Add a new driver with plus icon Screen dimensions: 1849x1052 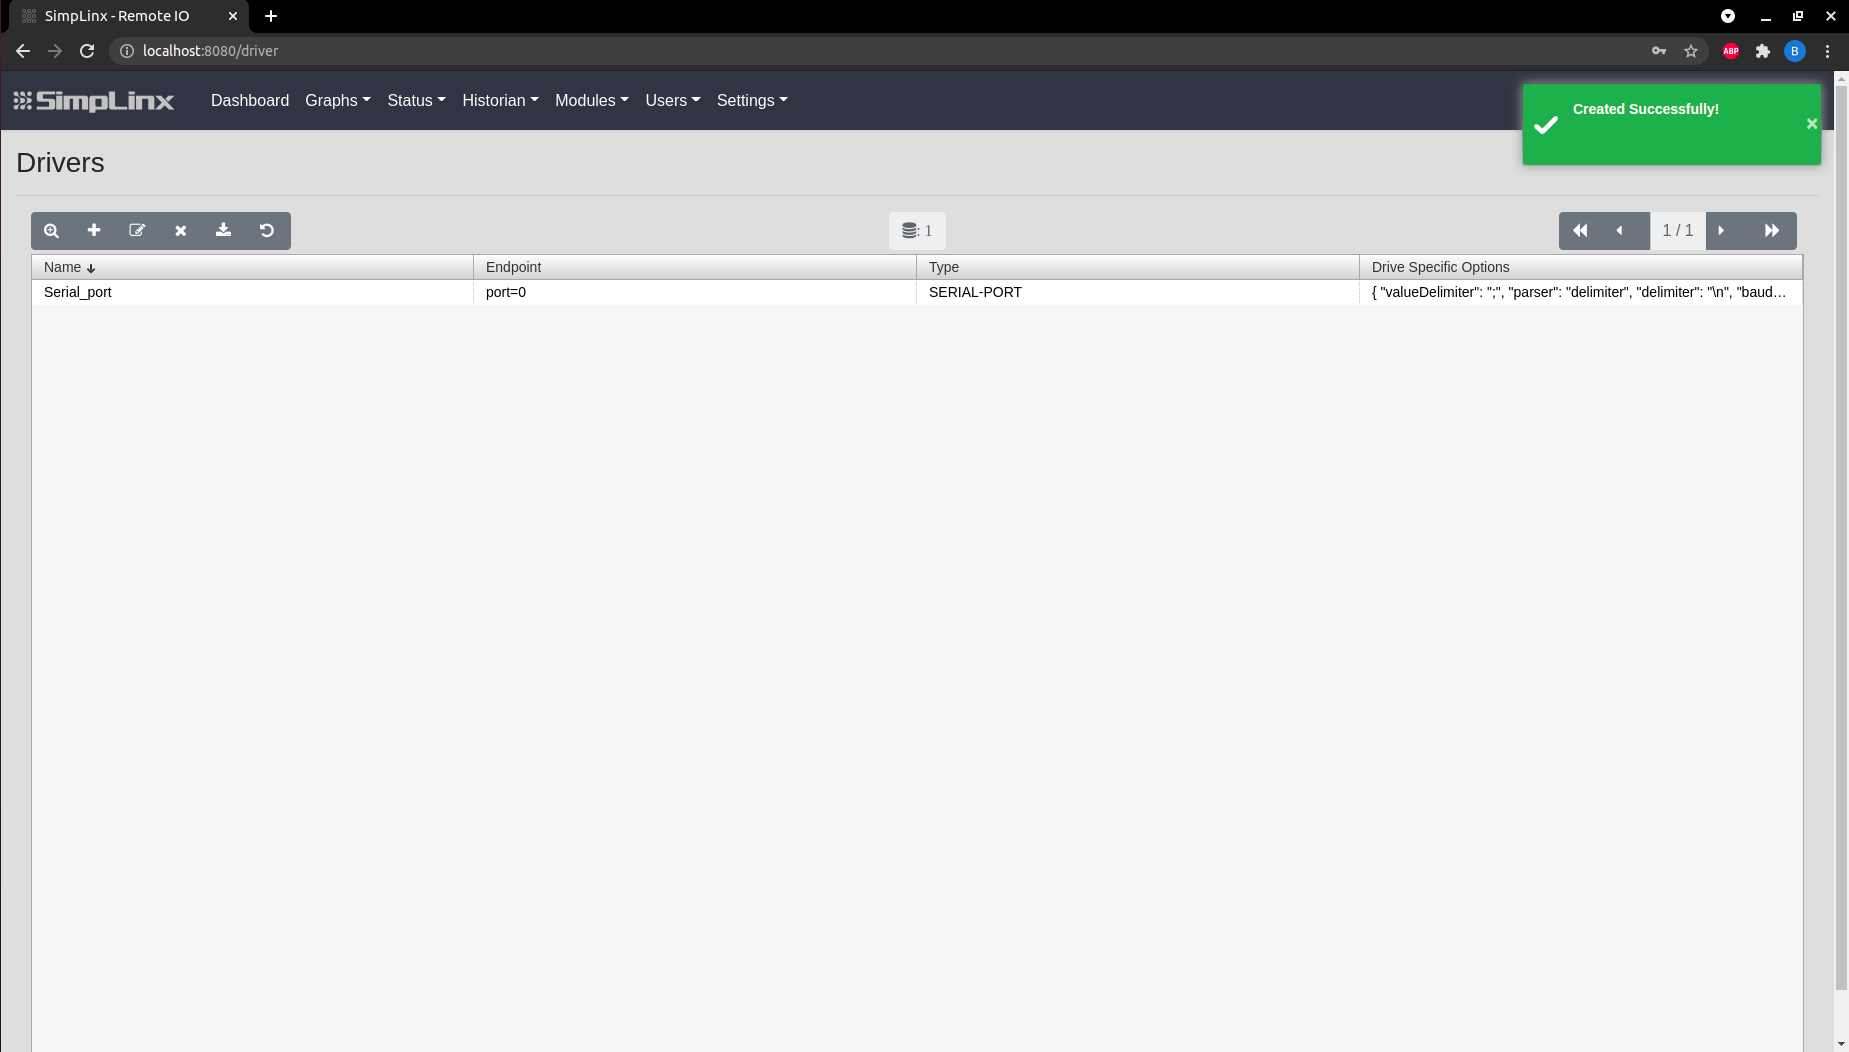point(94,231)
